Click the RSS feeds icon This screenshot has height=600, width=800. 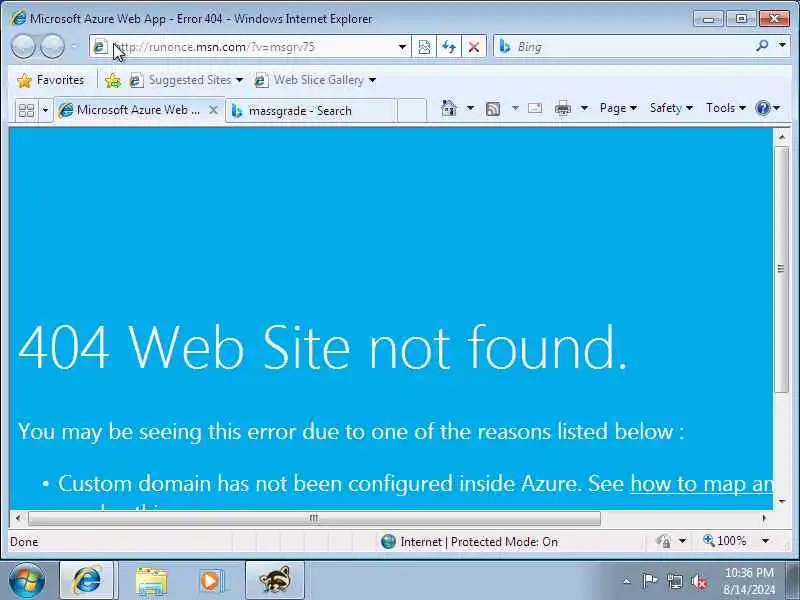pyautogui.click(x=493, y=108)
